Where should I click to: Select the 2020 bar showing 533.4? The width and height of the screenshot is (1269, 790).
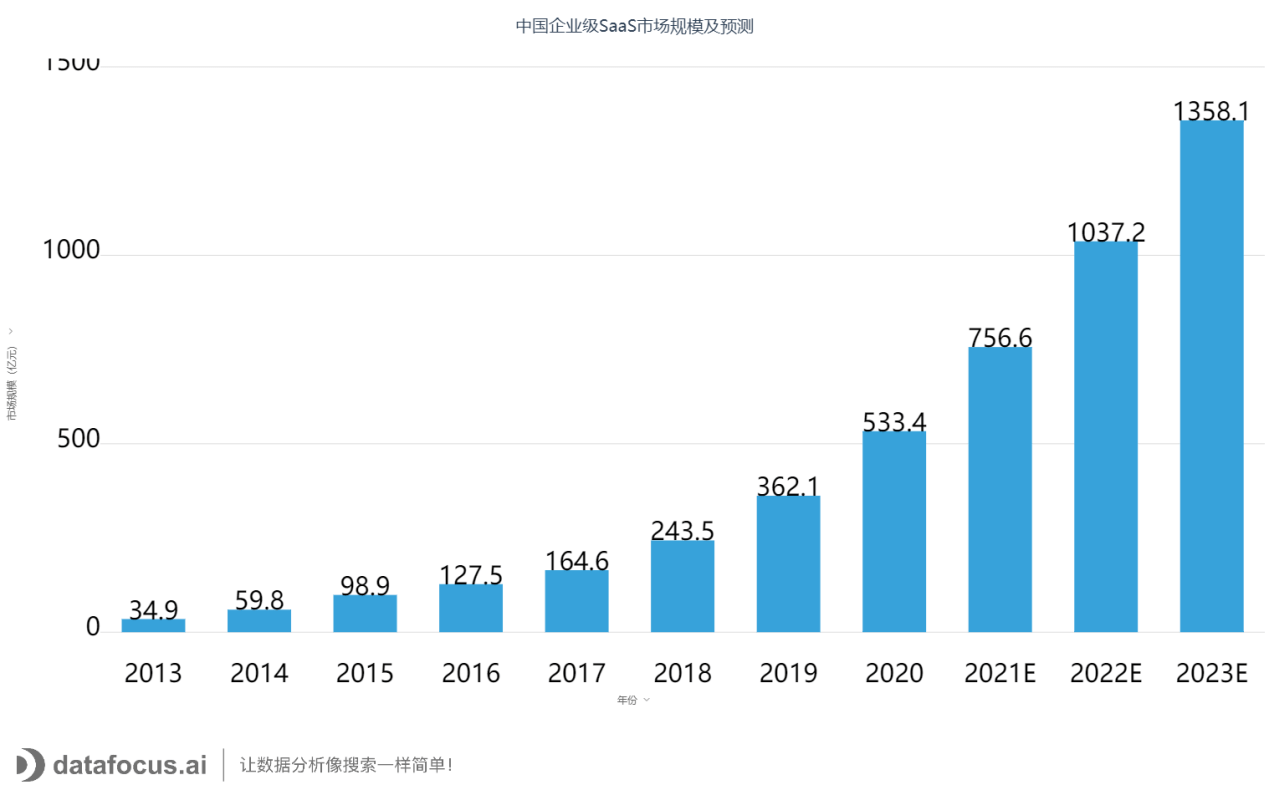(894, 530)
